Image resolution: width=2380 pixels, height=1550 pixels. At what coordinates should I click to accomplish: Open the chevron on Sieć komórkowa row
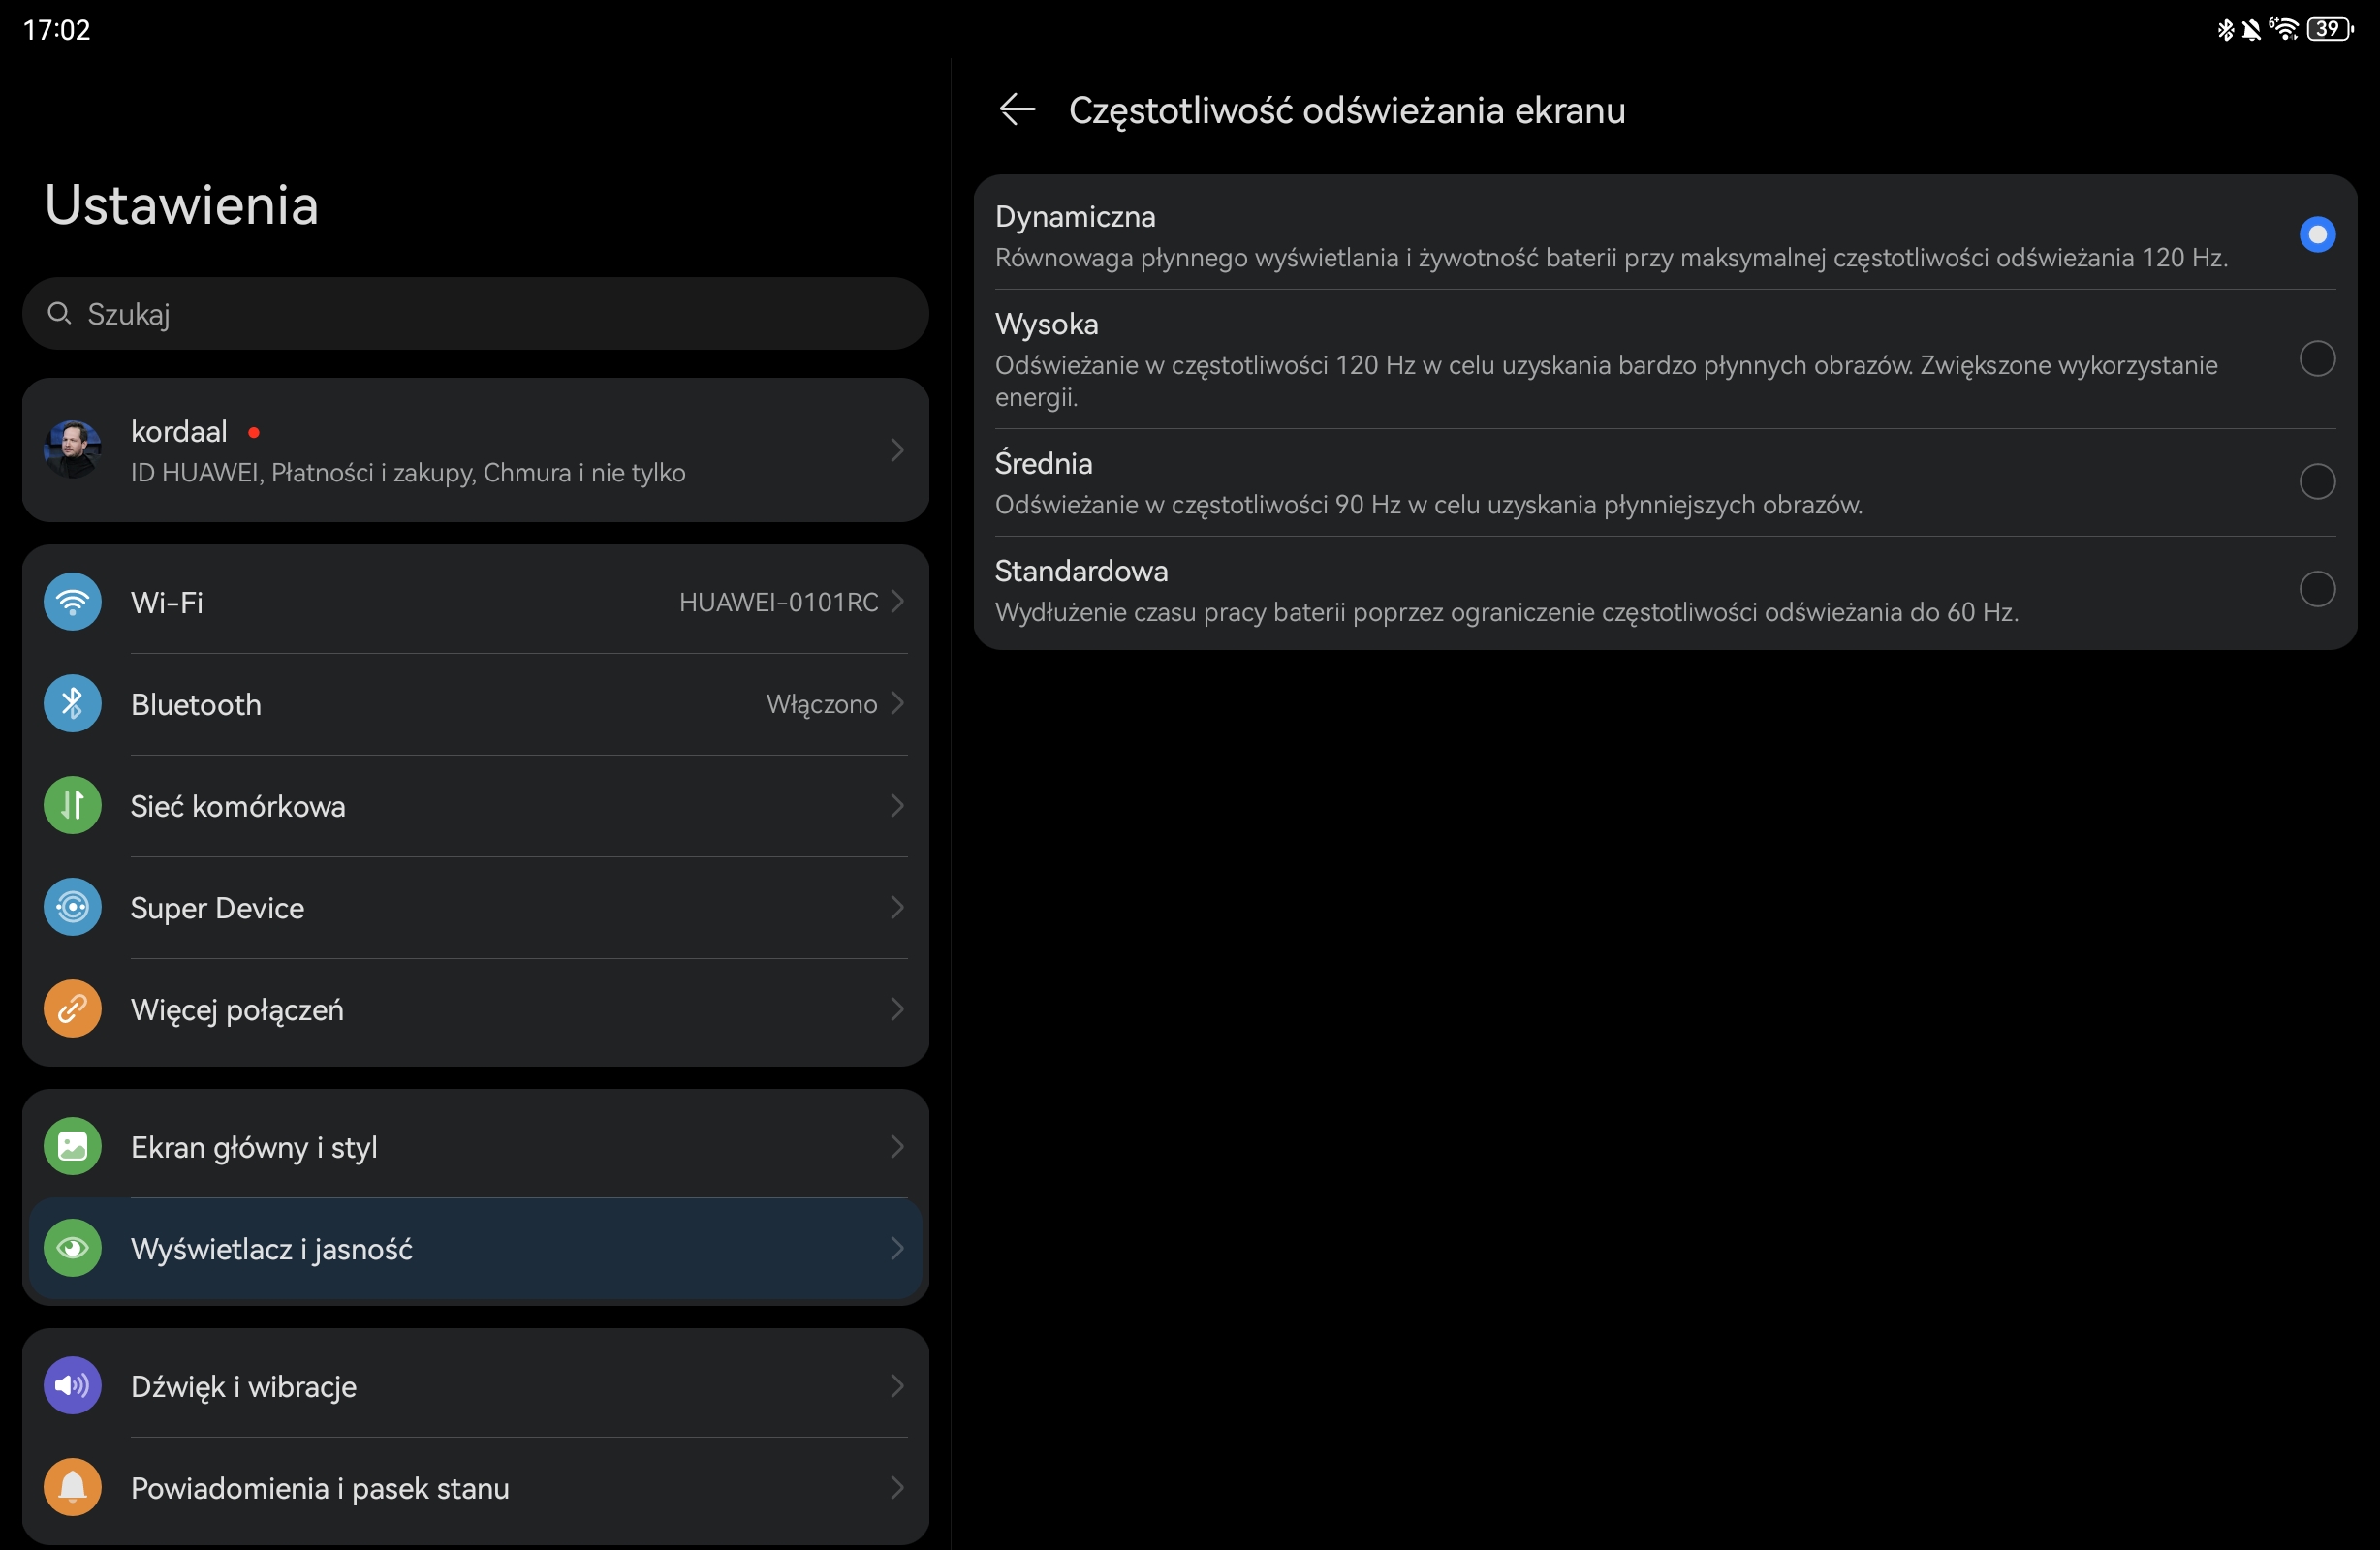coord(897,806)
